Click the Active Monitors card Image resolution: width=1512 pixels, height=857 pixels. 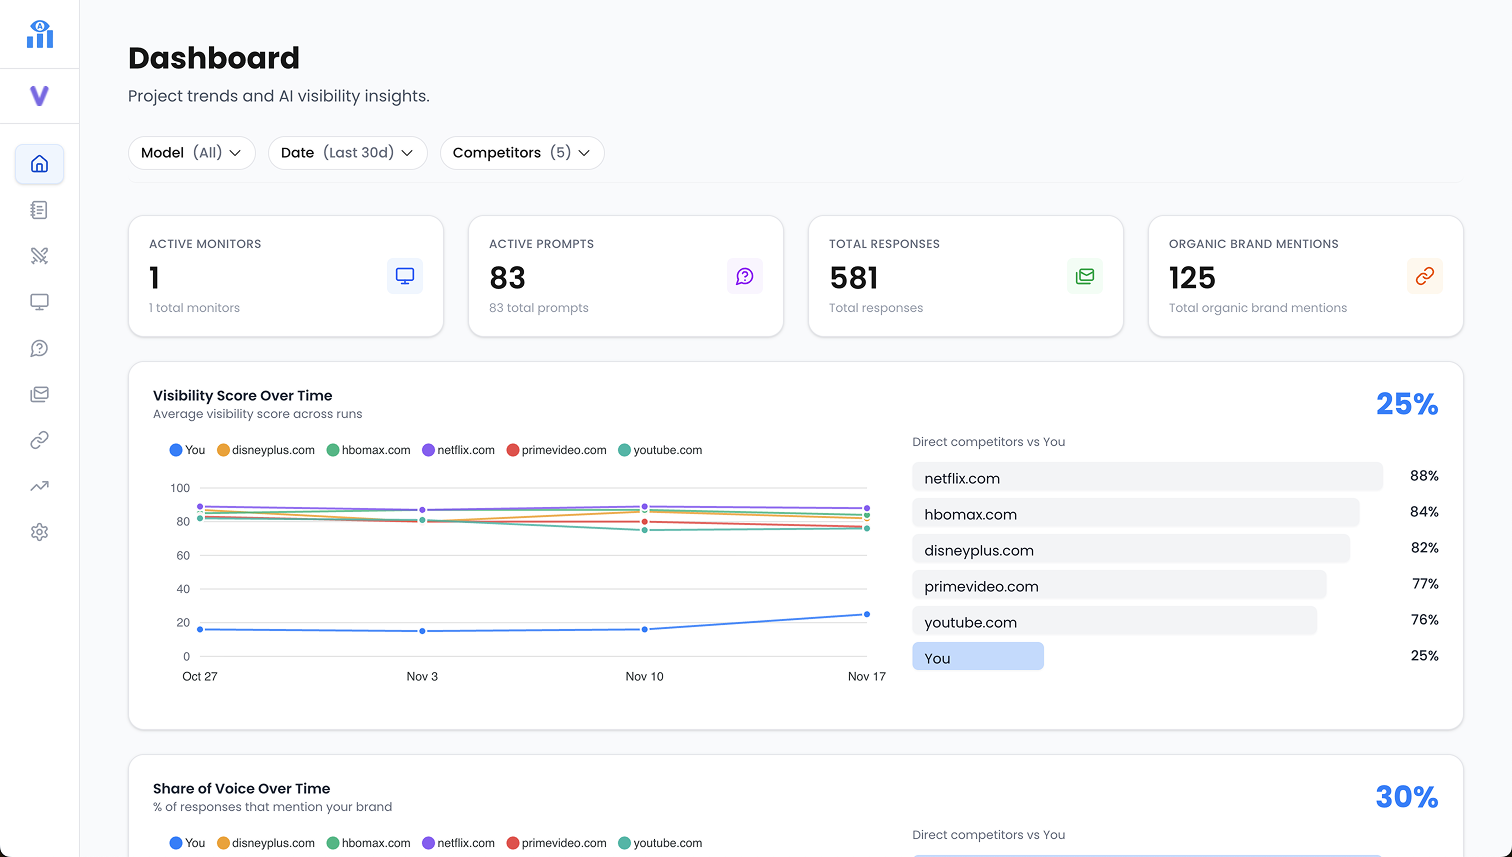285,276
